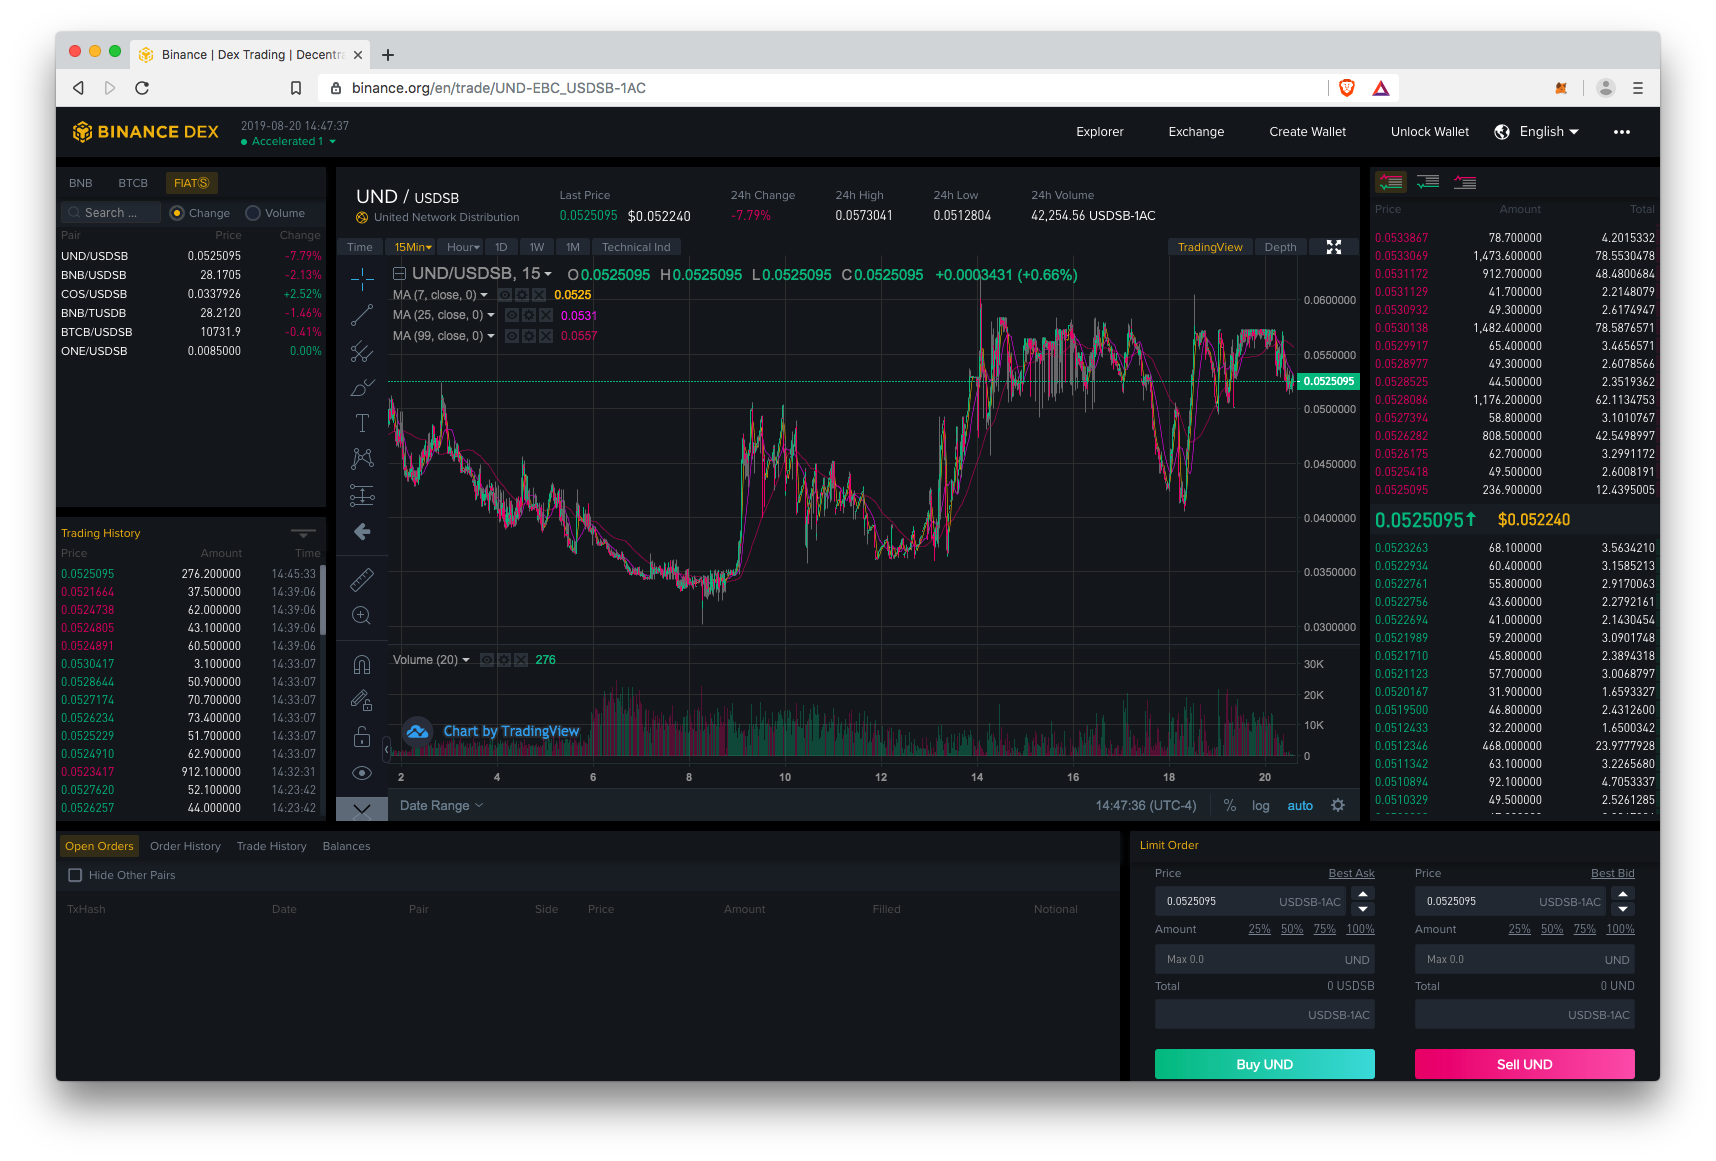The image size is (1716, 1161).
Task: Check the Hide Other Pairs checkbox
Action: pyautogui.click(x=75, y=875)
